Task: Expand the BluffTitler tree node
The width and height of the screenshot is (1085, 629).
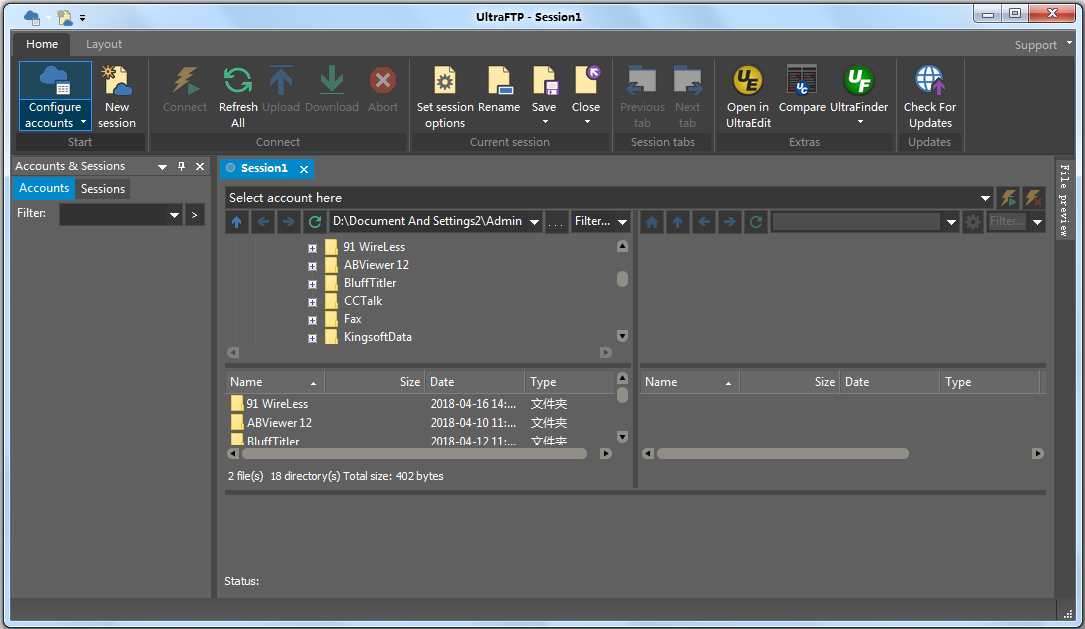Action: (x=313, y=283)
